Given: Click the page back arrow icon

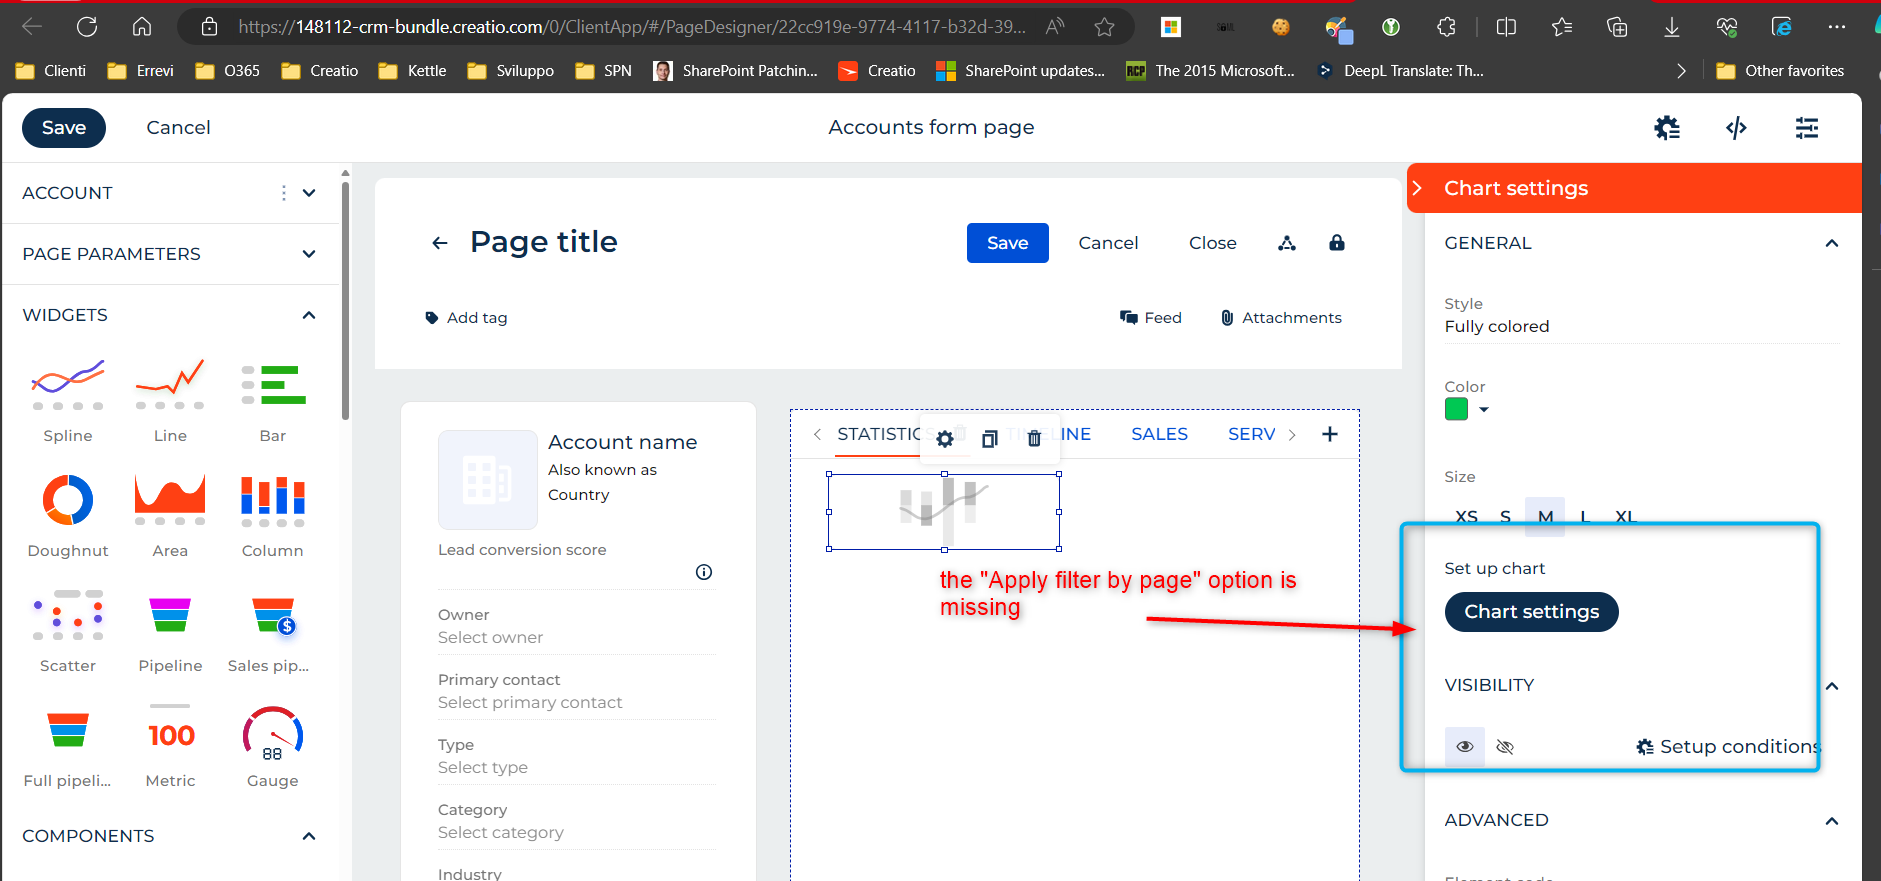Looking at the screenshot, I should pyautogui.click(x=440, y=243).
